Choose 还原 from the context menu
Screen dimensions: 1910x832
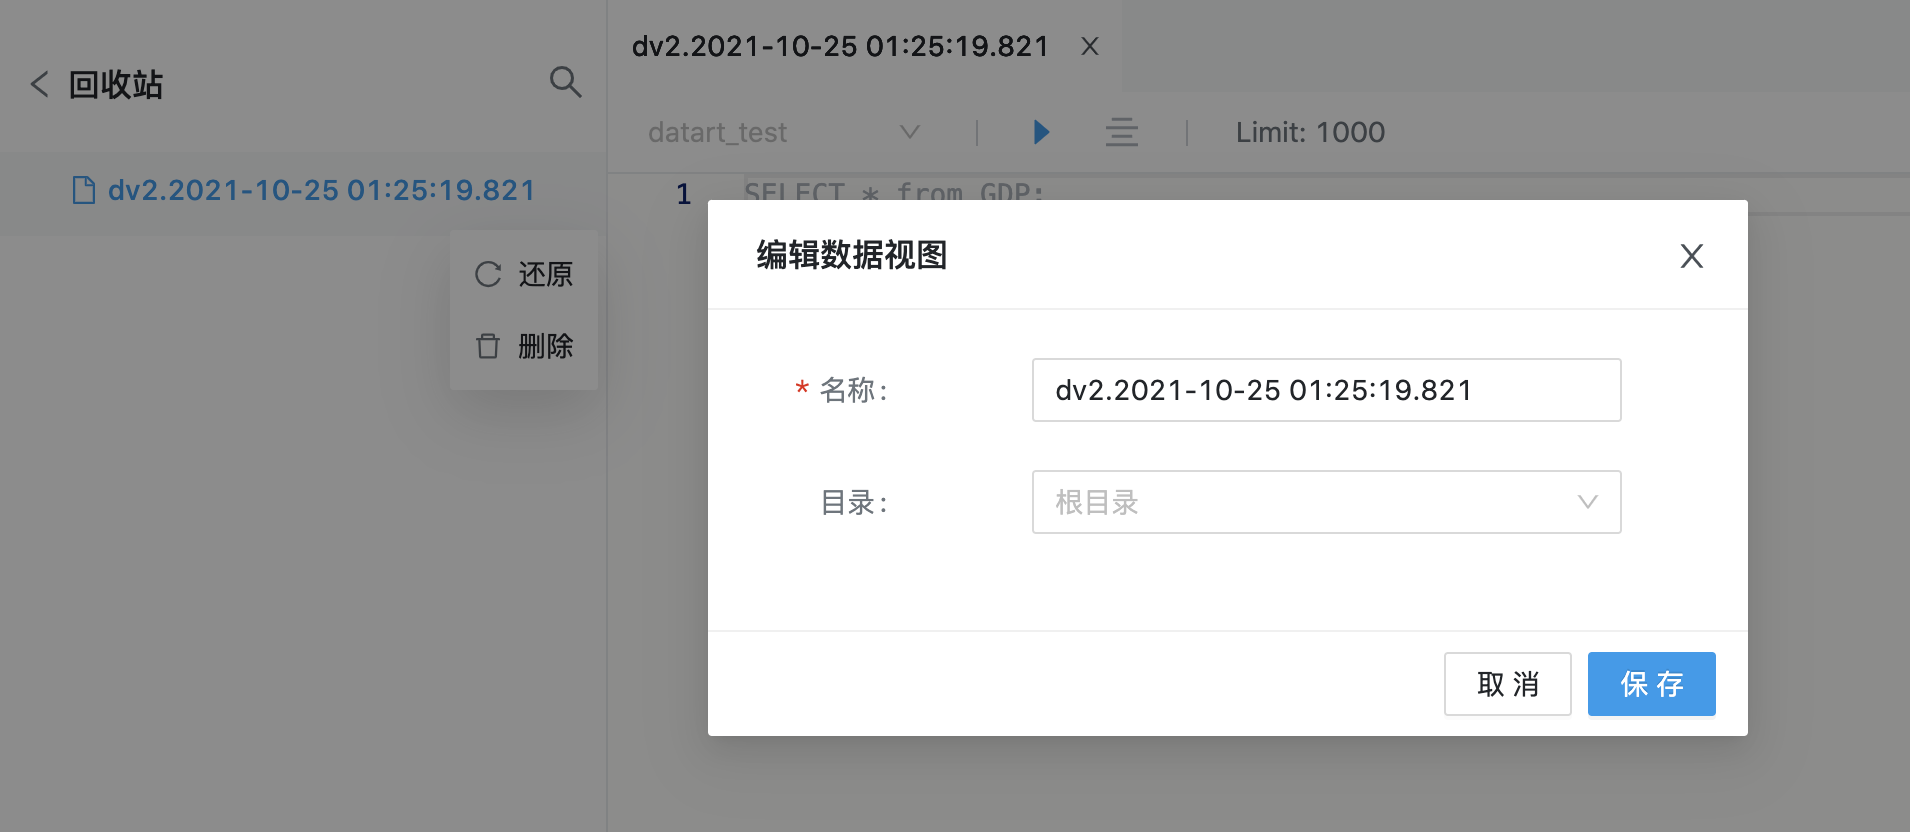pyautogui.click(x=545, y=274)
